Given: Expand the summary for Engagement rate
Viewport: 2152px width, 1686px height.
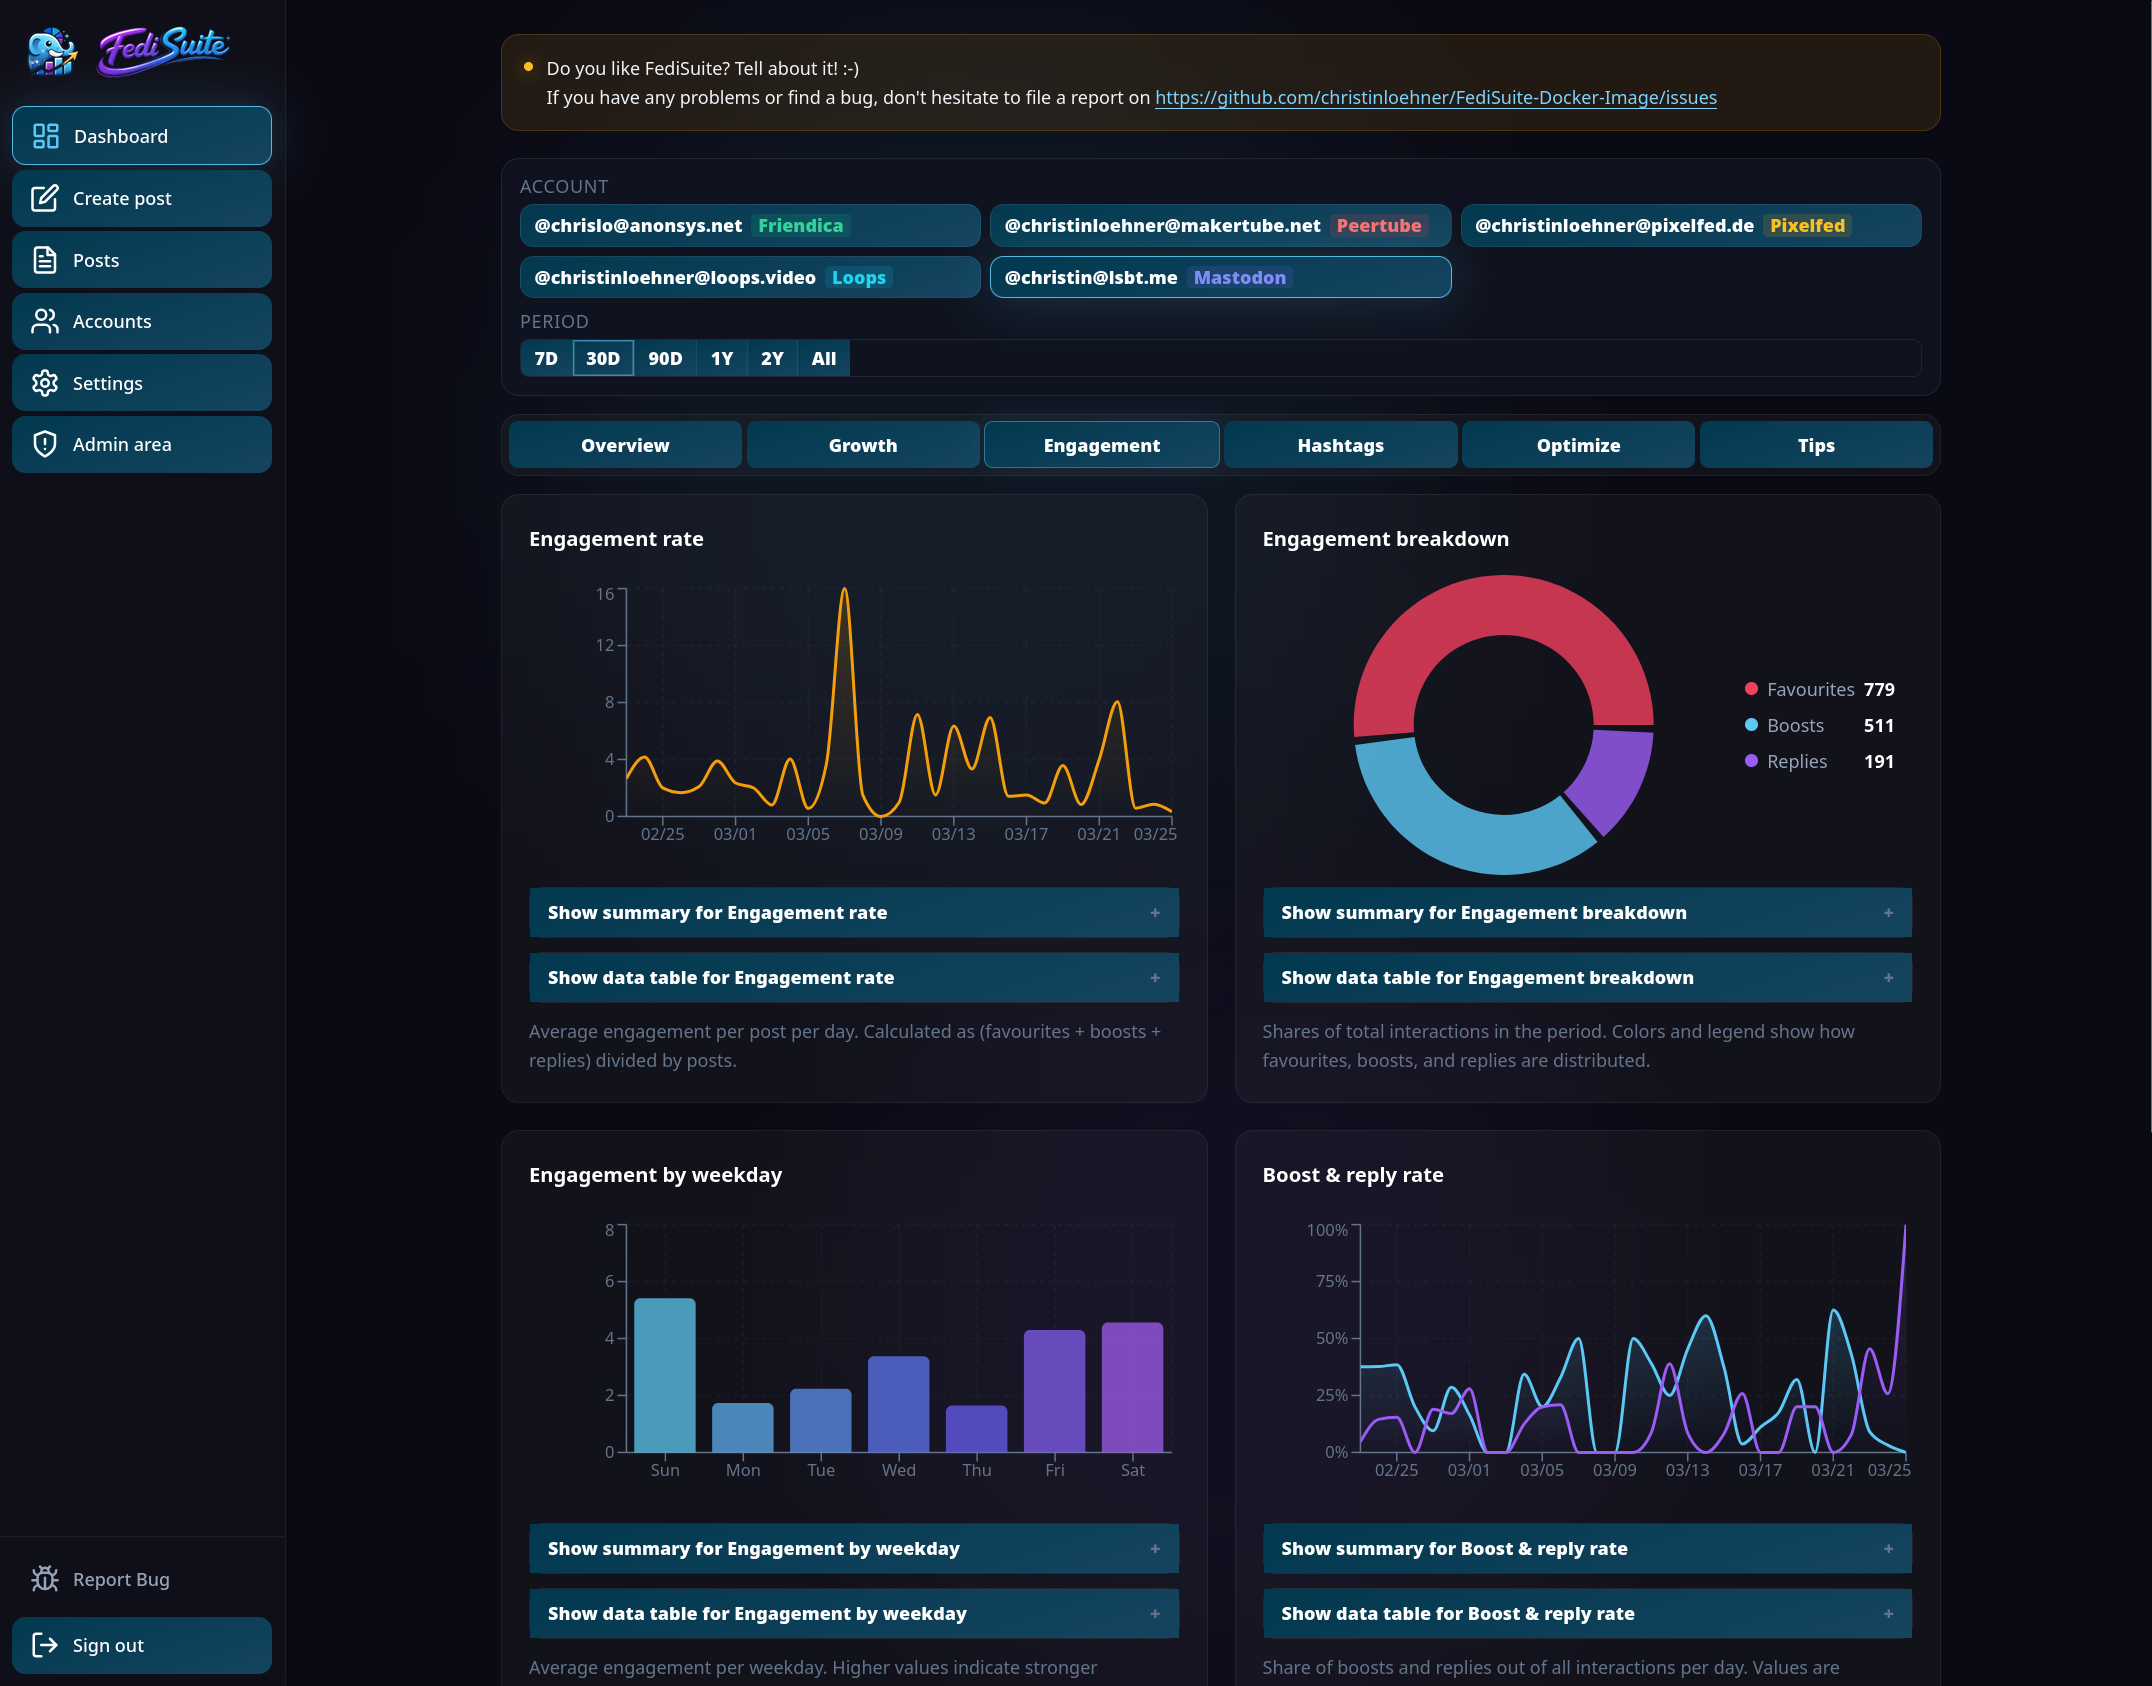Looking at the screenshot, I should click(854, 912).
